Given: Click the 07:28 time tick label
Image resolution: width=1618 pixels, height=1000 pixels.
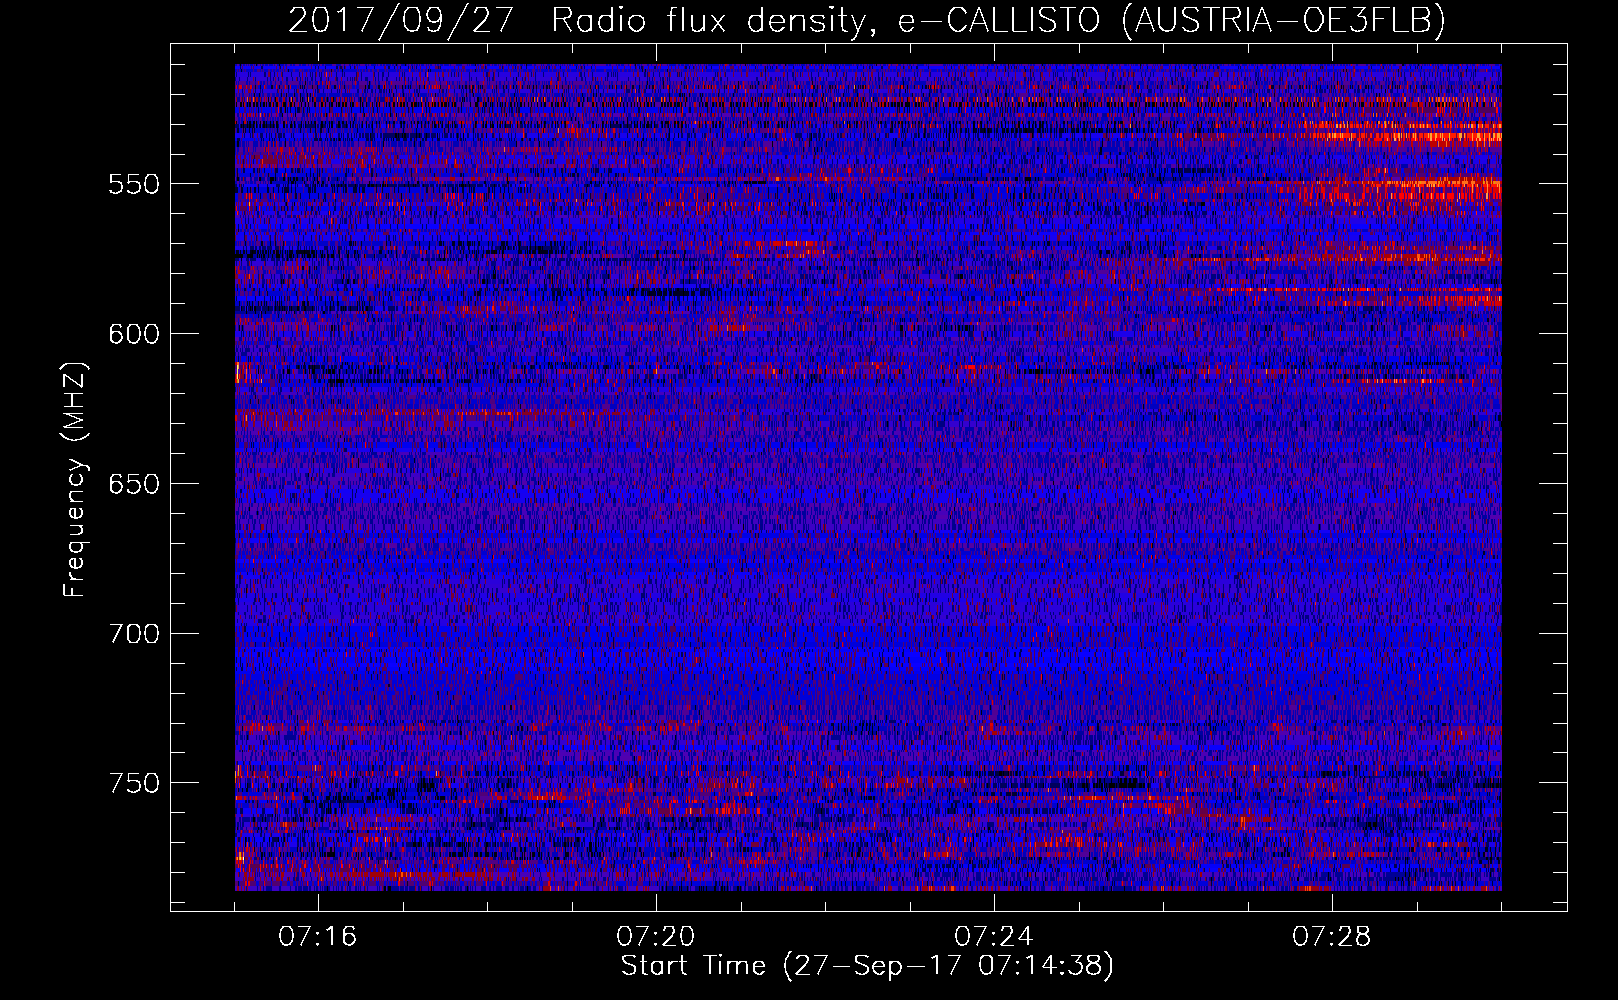Looking at the screenshot, I should coord(1332,936).
